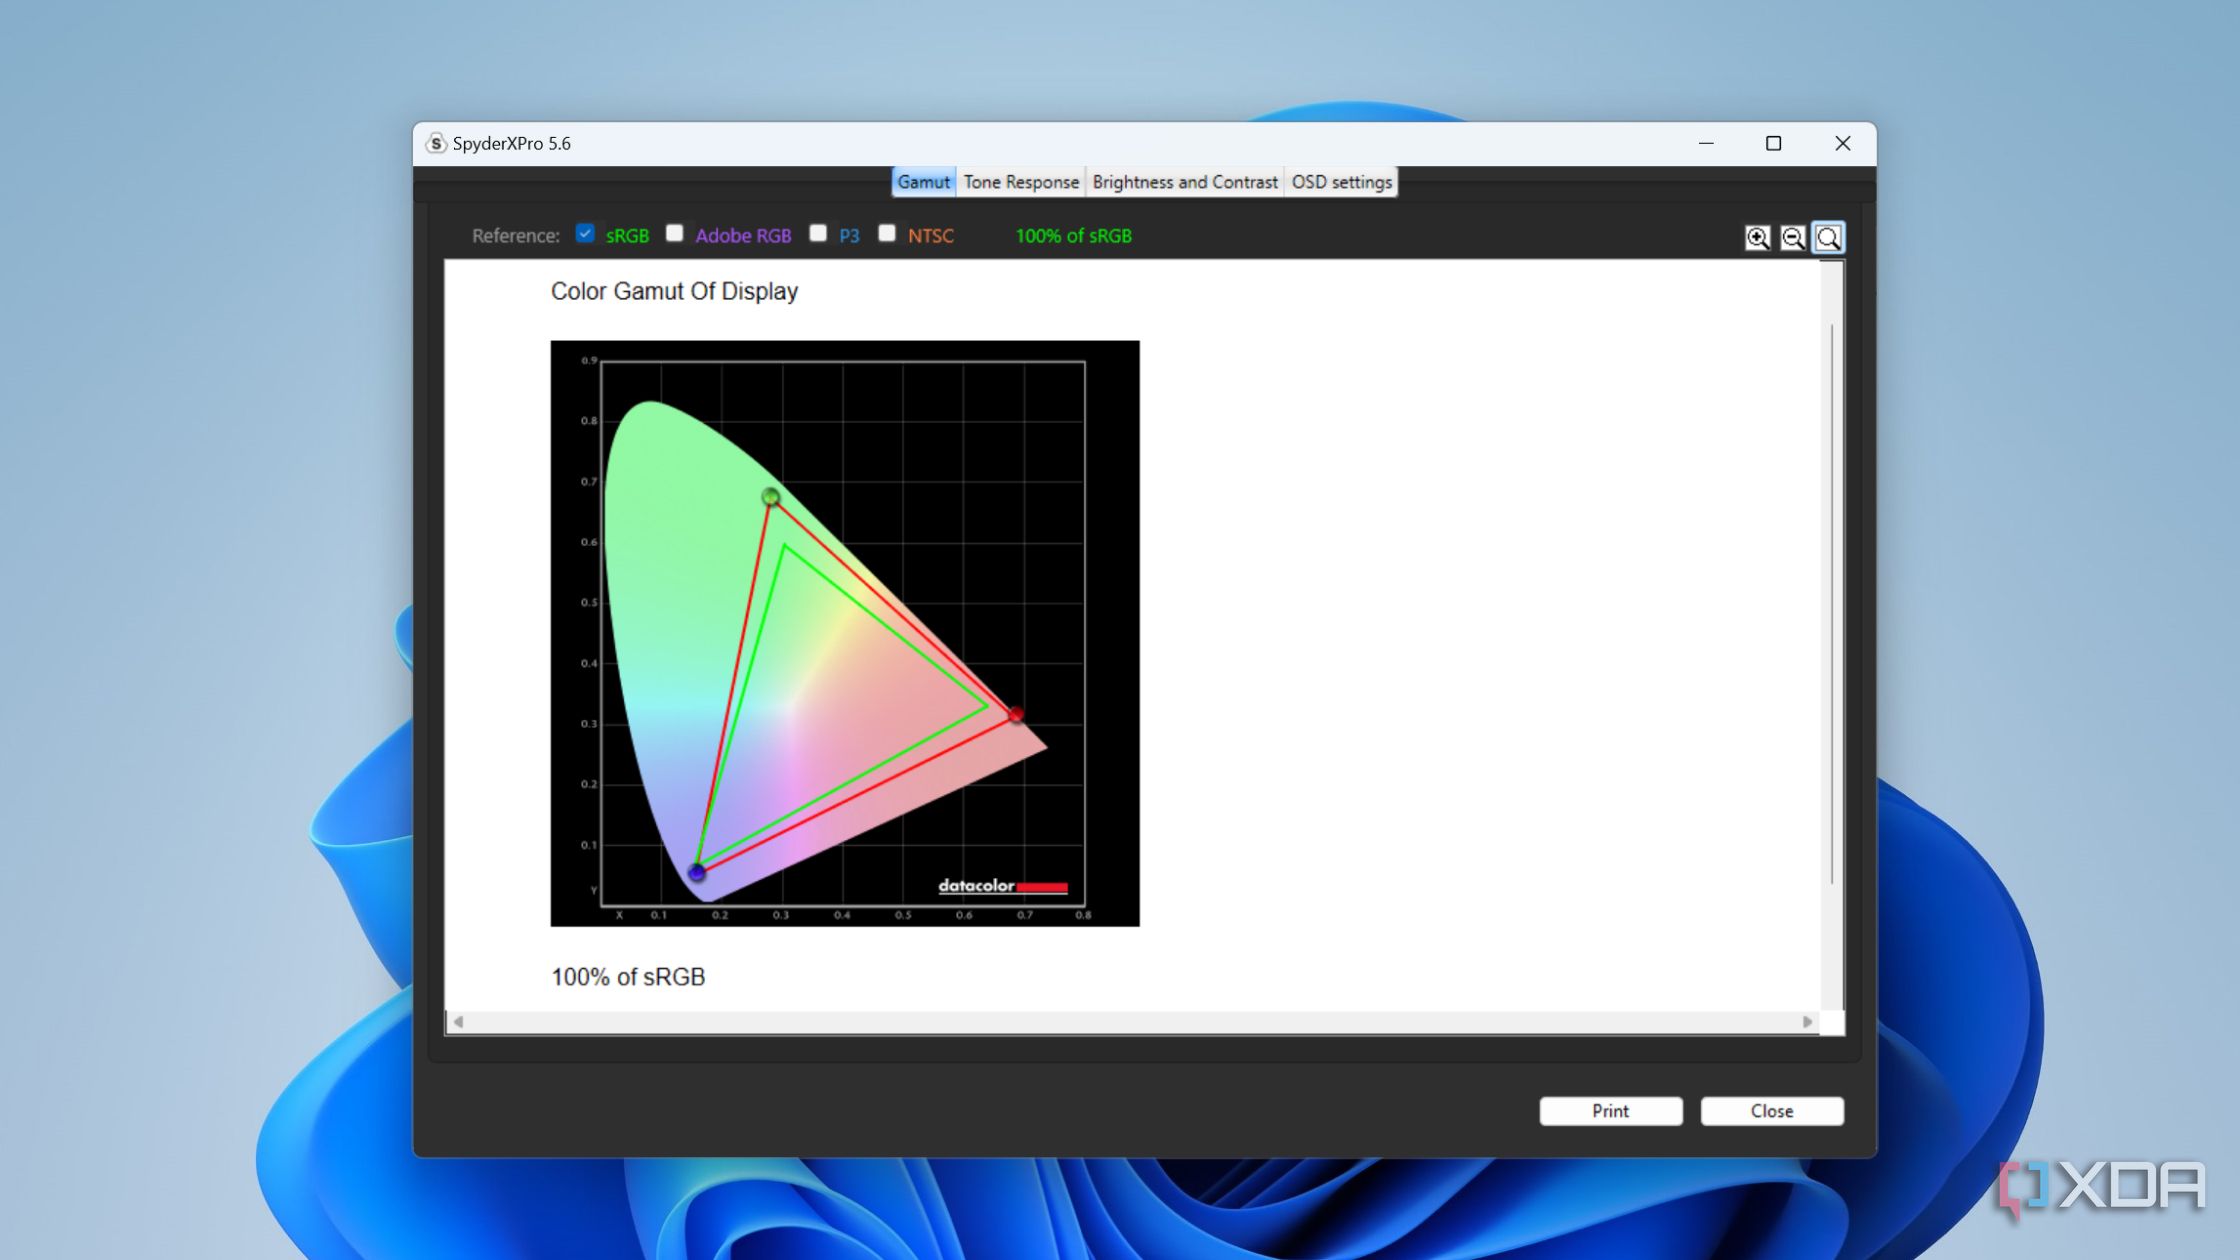Switch to the Gamut tab

(923, 182)
